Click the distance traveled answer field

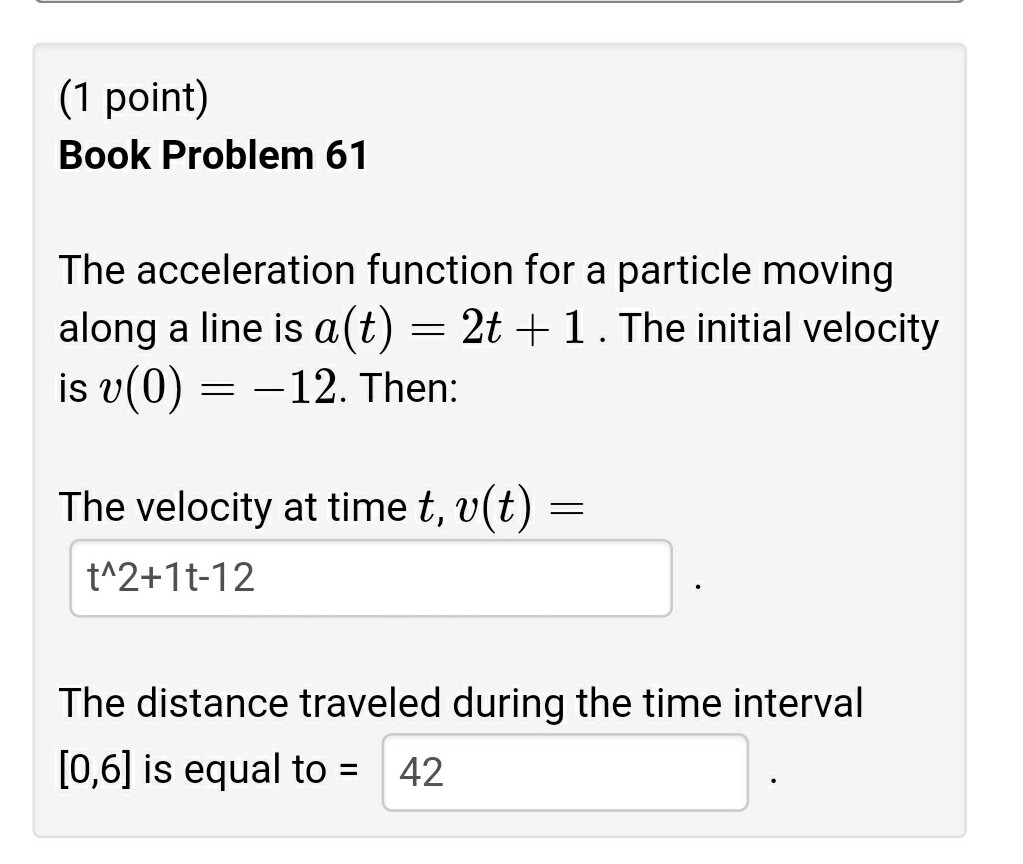point(565,774)
